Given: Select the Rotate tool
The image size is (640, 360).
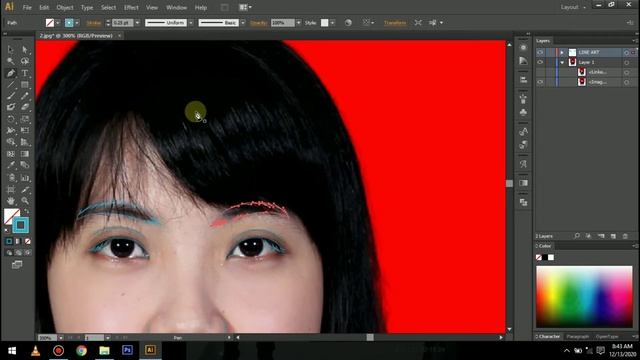Looking at the screenshot, I should tap(11, 119).
